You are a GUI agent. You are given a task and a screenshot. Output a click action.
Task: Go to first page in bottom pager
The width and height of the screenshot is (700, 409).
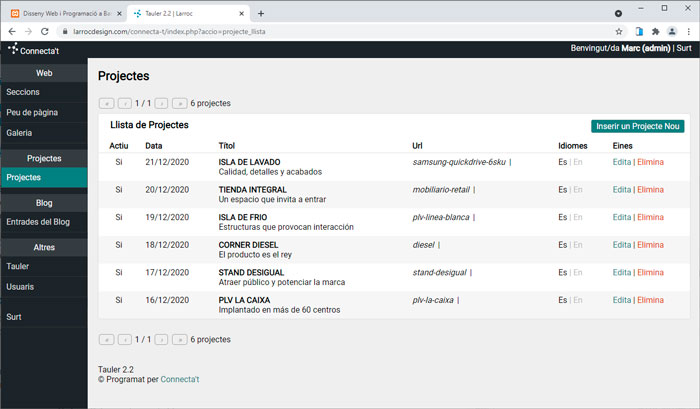[x=106, y=339]
